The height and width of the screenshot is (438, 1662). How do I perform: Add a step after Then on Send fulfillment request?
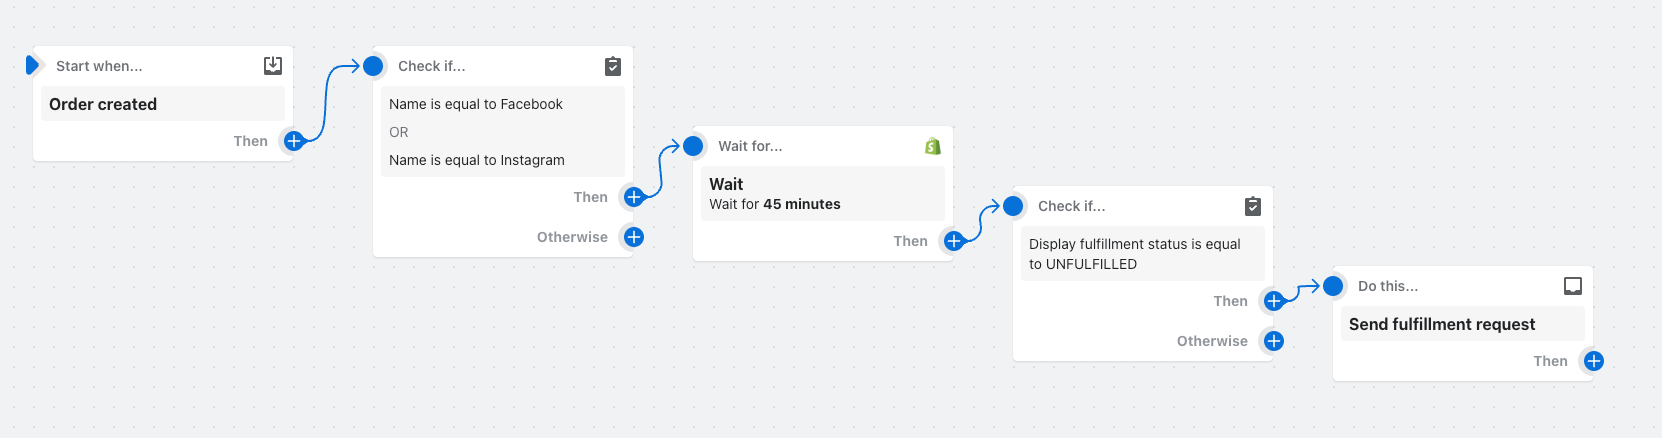1594,361
